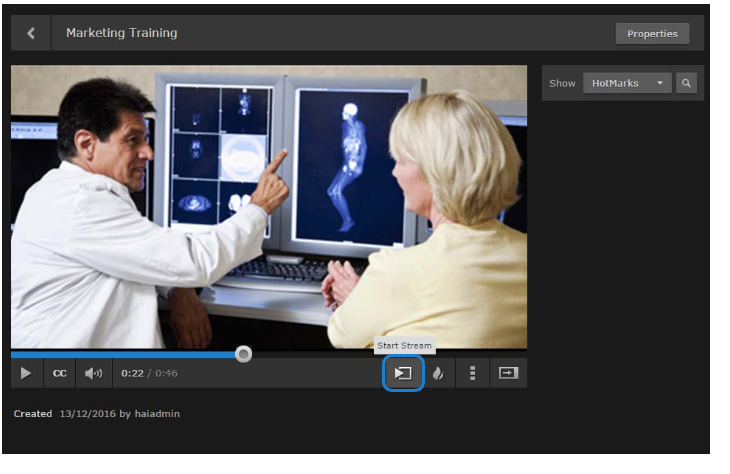This screenshot has height=474, width=730.
Task: Click the haiadmin creator name
Action: [157, 413]
